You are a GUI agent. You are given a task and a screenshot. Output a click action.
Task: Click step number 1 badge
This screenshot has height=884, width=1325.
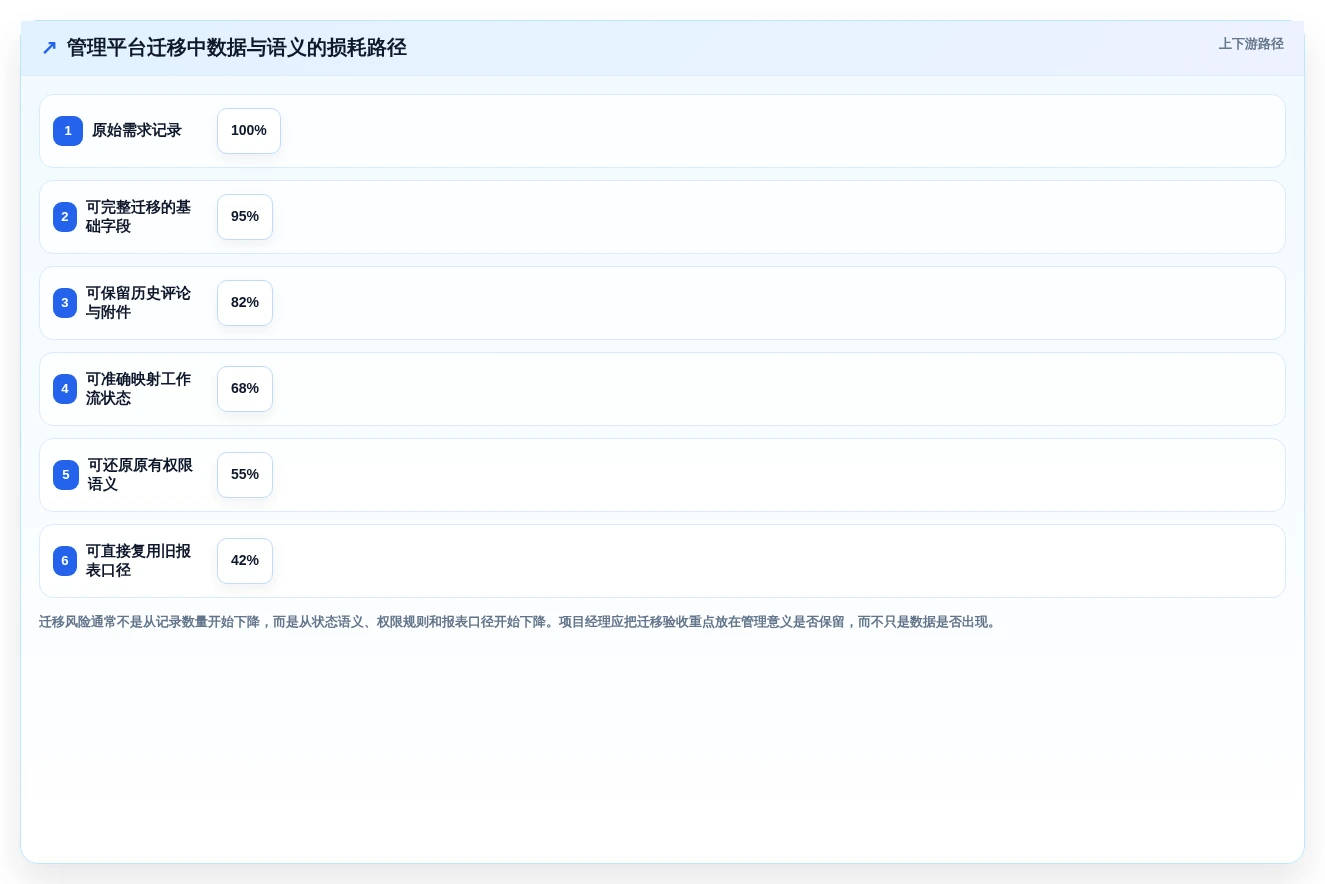coord(68,131)
